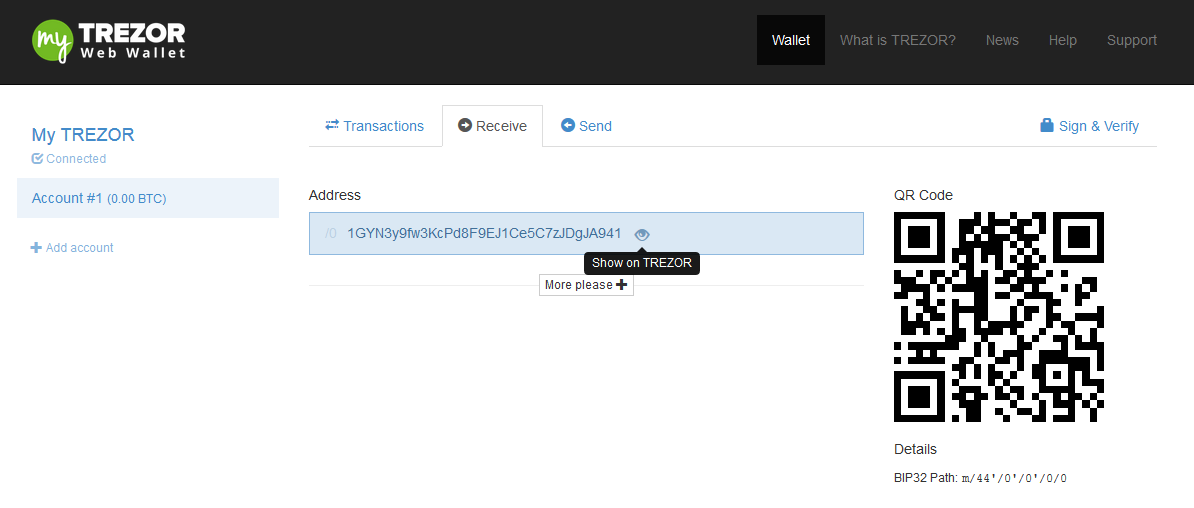
Task: Select Account #1 in the sidebar
Action: (x=148, y=198)
